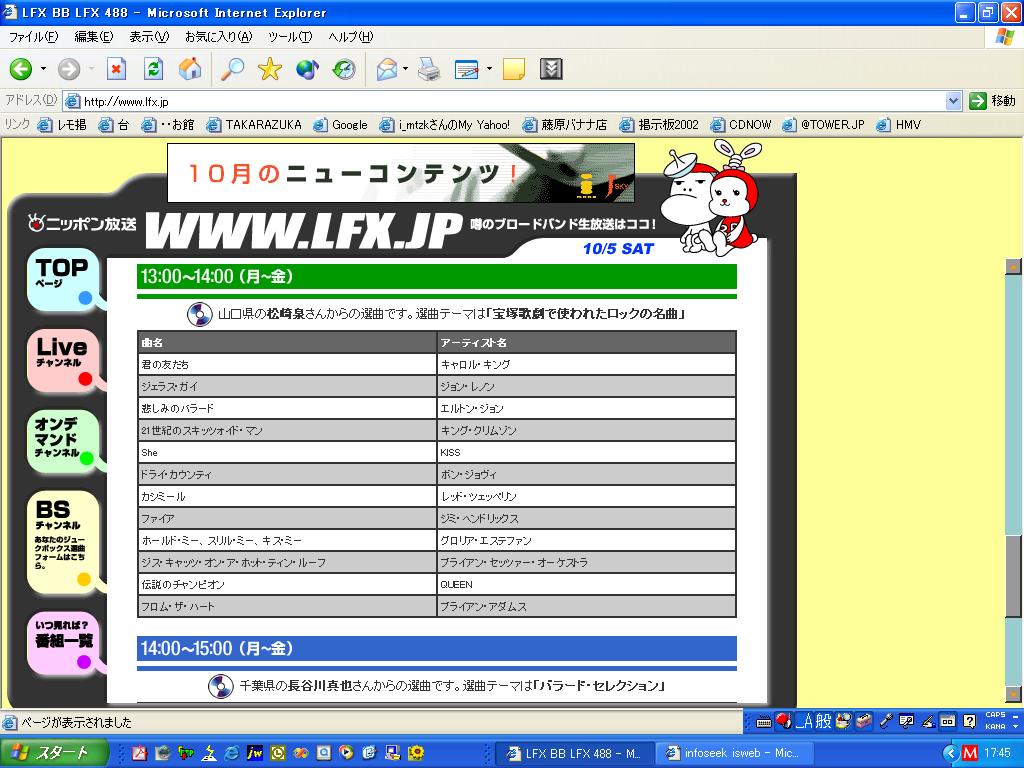Image resolution: width=1024 pixels, height=768 pixels.
Task: Open the BS チャンネル sidebar button
Action: click(63, 541)
